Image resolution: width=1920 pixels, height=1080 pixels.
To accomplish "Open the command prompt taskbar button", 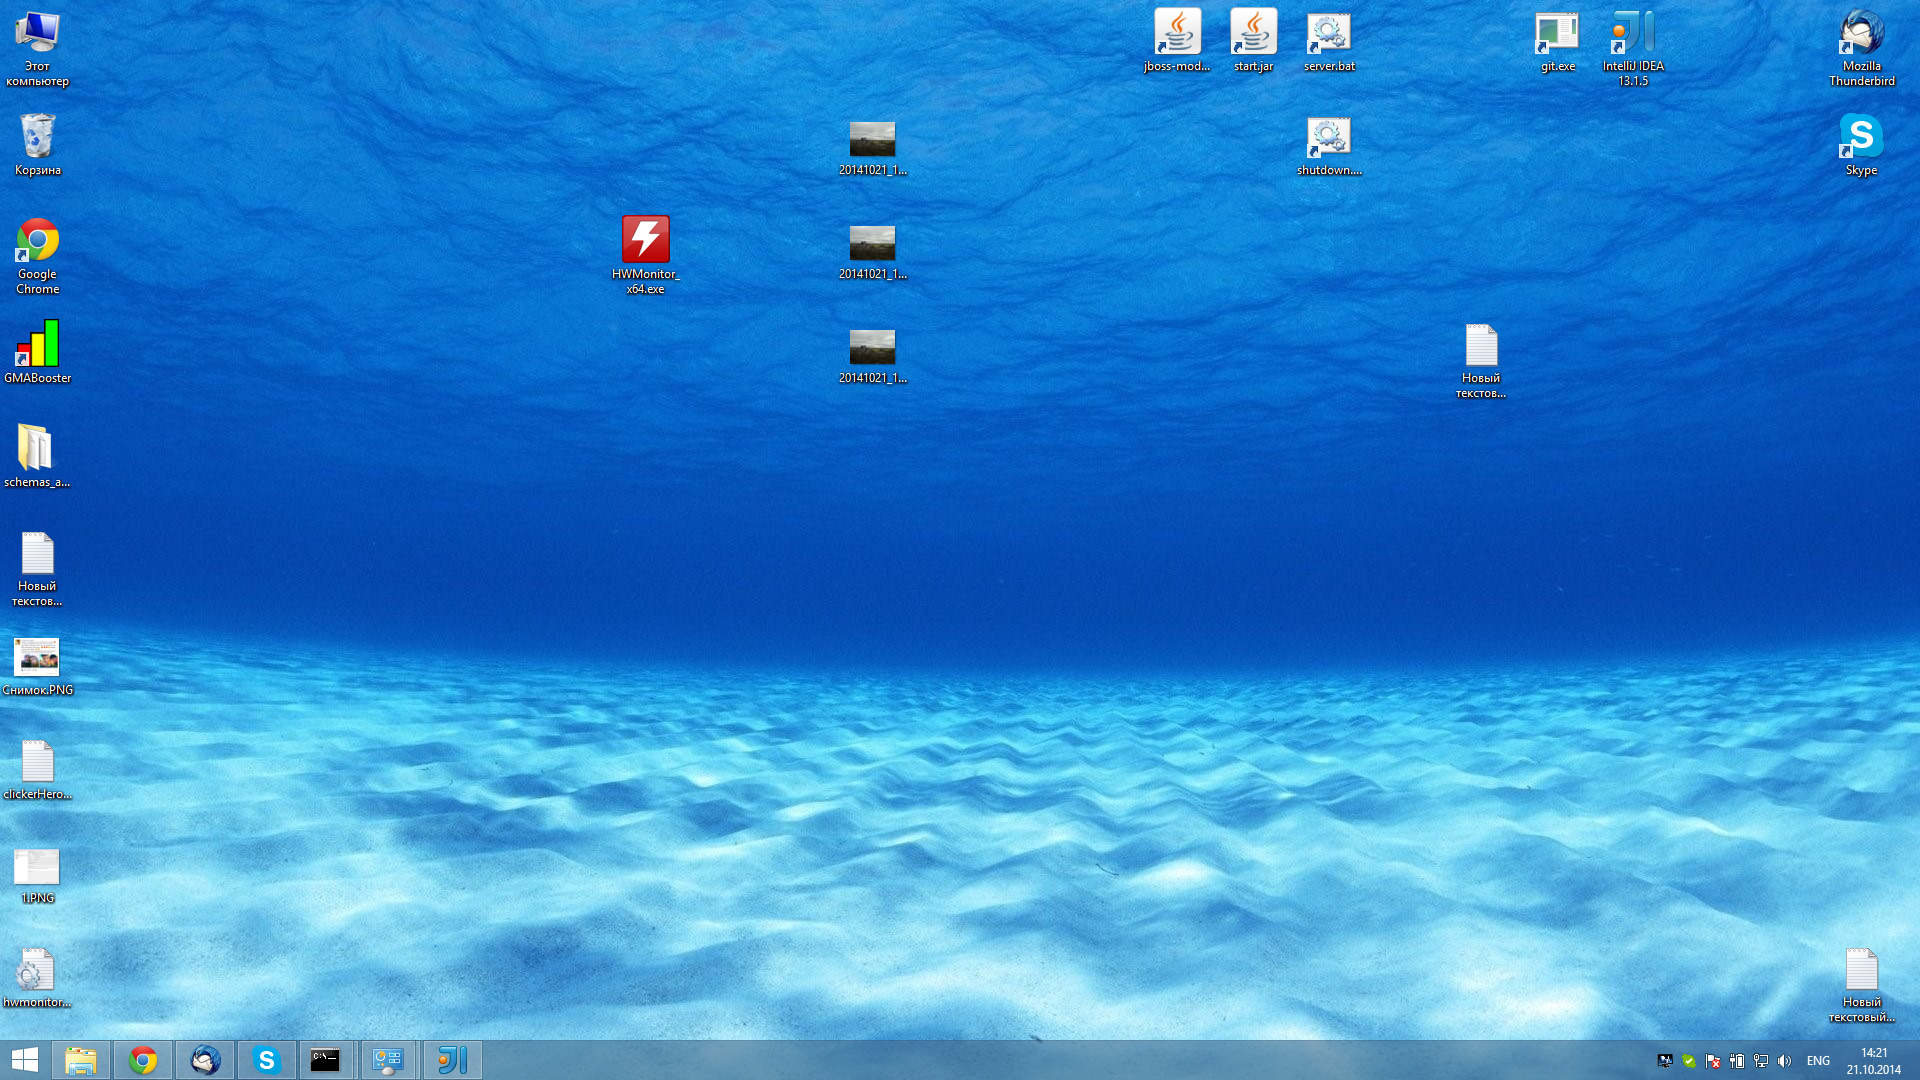I will [x=325, y=1060].
